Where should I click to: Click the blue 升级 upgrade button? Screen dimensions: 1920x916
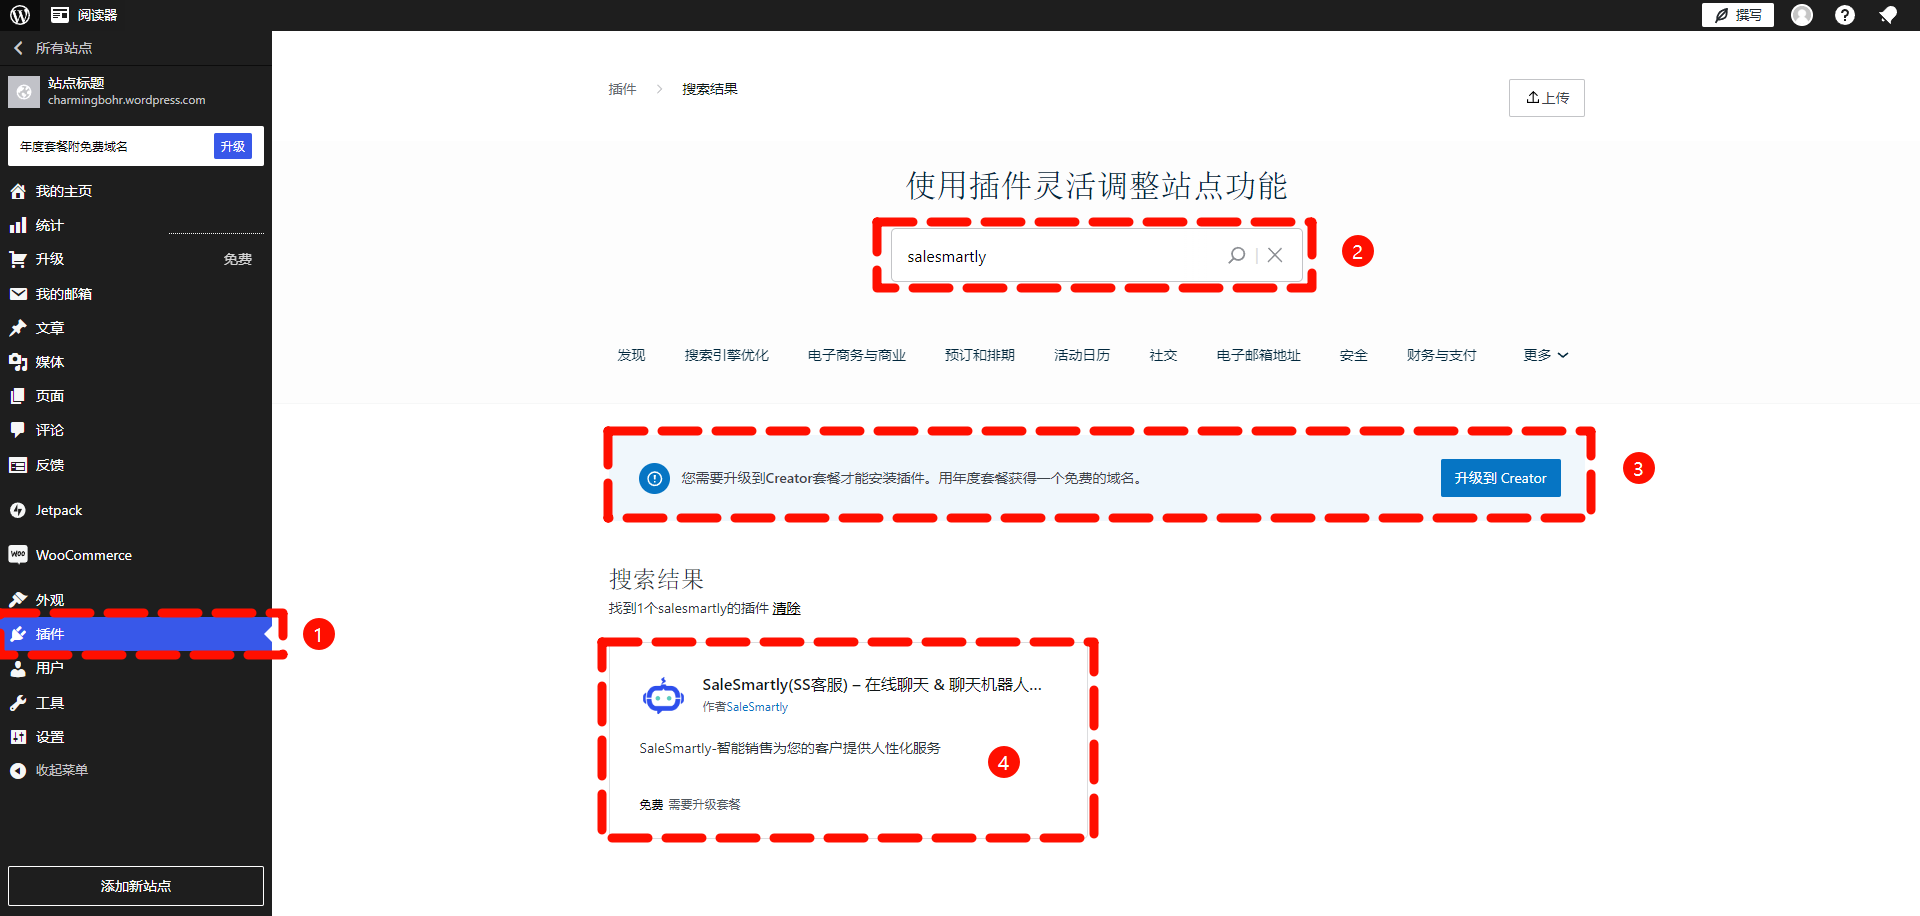click(233, 146)
